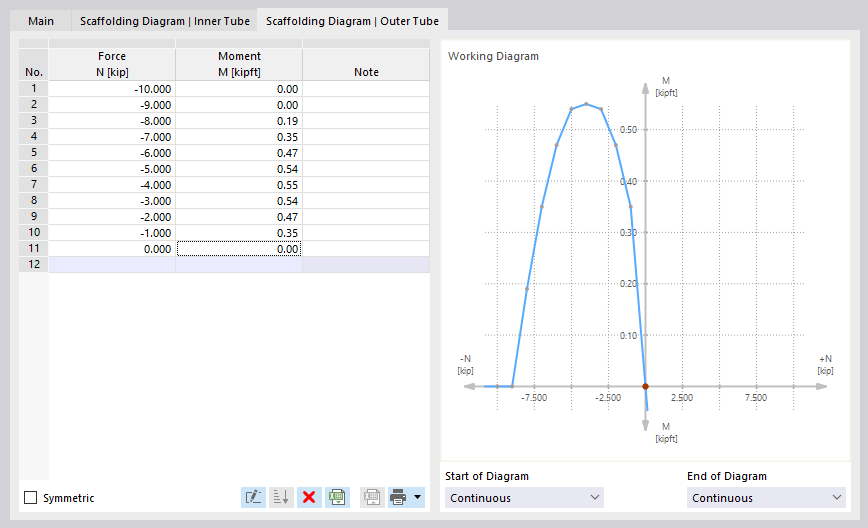Click the Force N [kip] column header
Screen dimensions: 868x528
coord(112,64)
